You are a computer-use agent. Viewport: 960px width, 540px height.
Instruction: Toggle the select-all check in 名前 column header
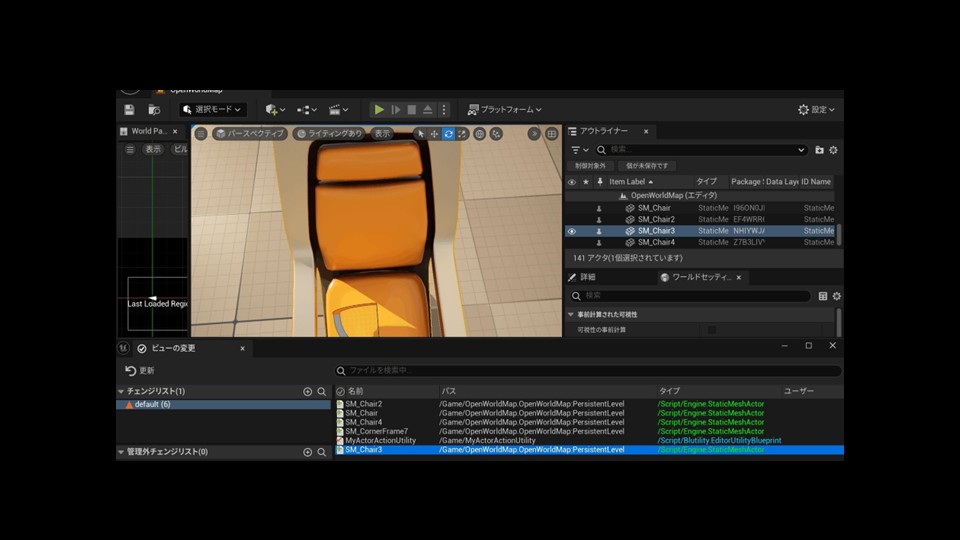pyautogui.click(x=340, y=391)
